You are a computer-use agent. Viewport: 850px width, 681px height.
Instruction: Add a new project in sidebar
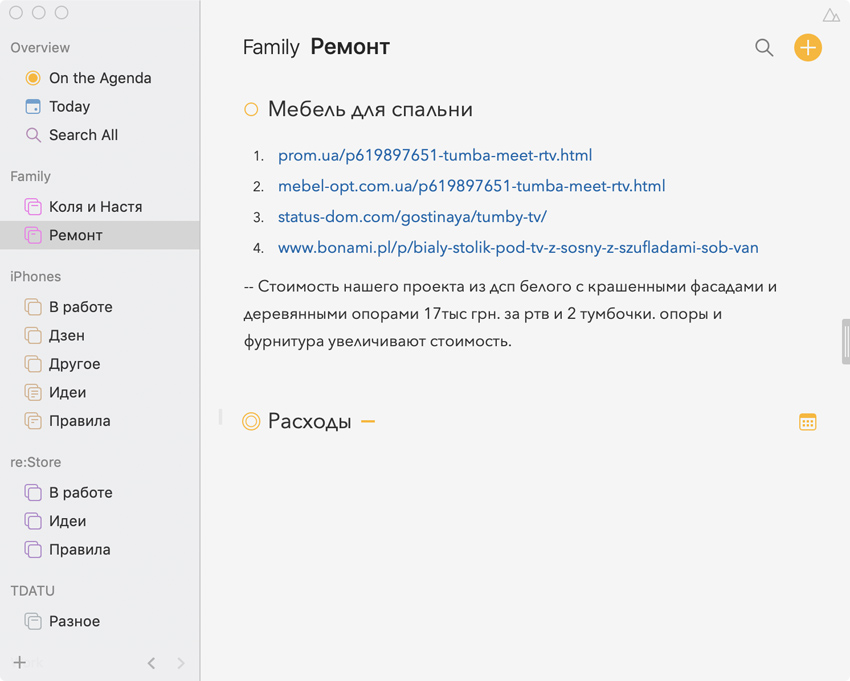[x=19, y=662]
